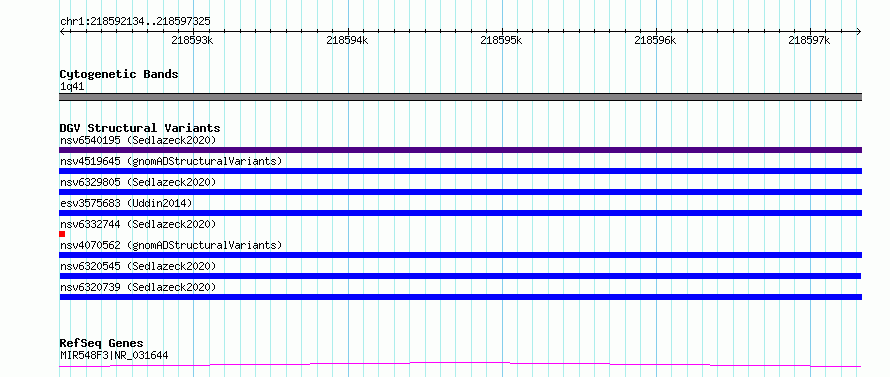The width and height of the screenshot is (890, 377).
Task: Click the esv3575683 blue variant bar
Action: point(460,213)
